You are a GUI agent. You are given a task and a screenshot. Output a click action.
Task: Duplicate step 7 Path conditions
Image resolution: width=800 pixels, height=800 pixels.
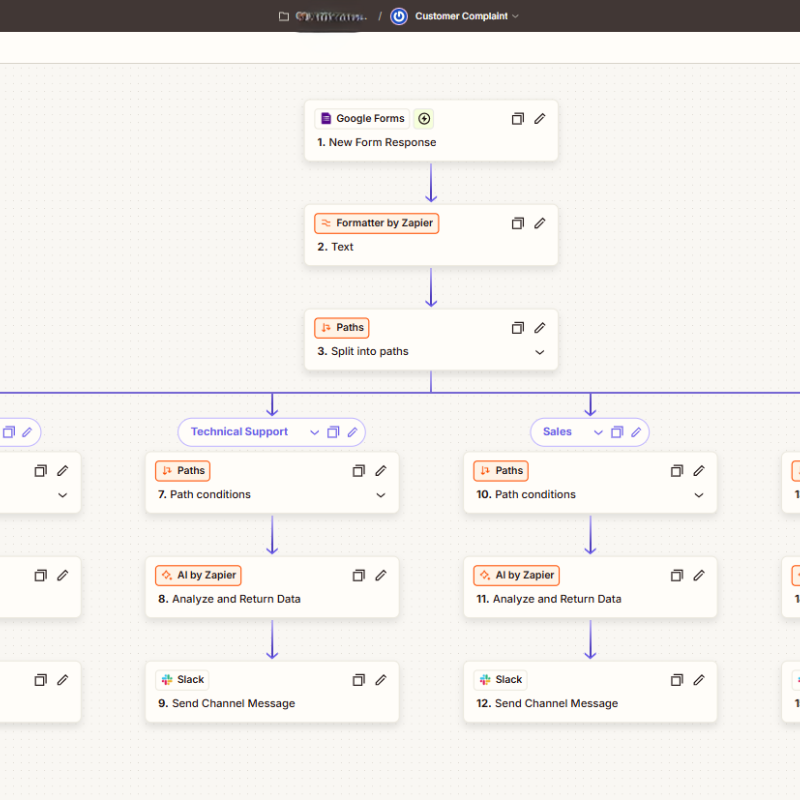359,471
